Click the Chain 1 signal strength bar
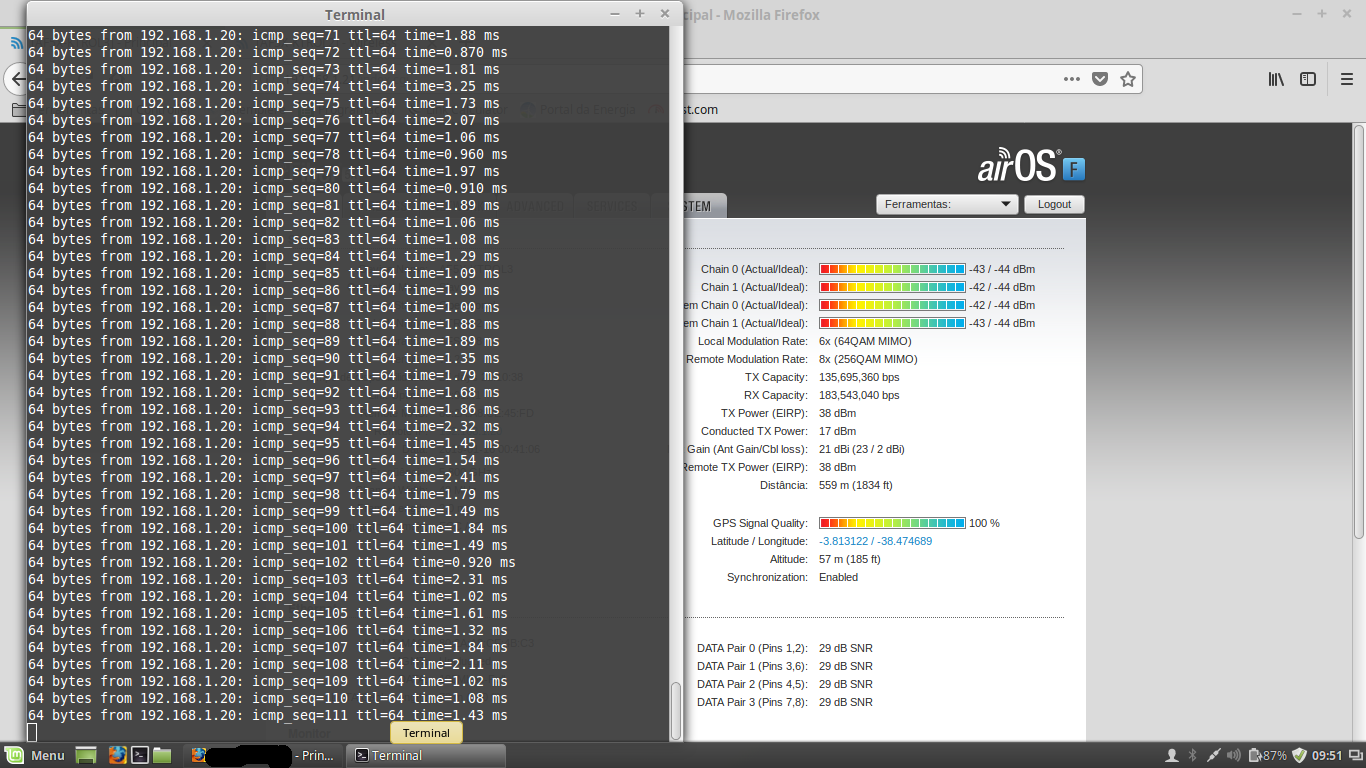 coord(892,287)
